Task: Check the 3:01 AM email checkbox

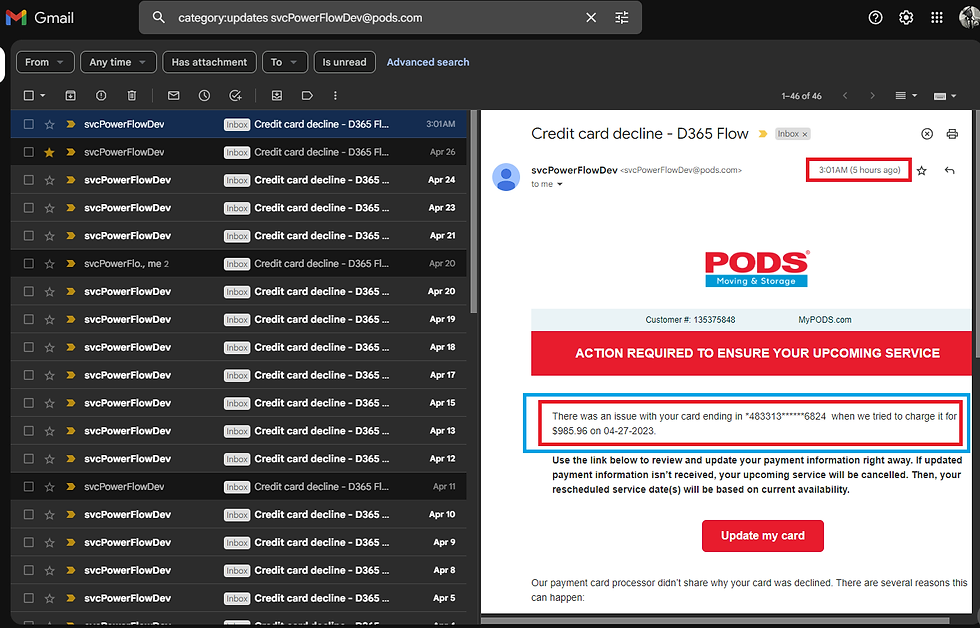Action: tap(29, 124)
